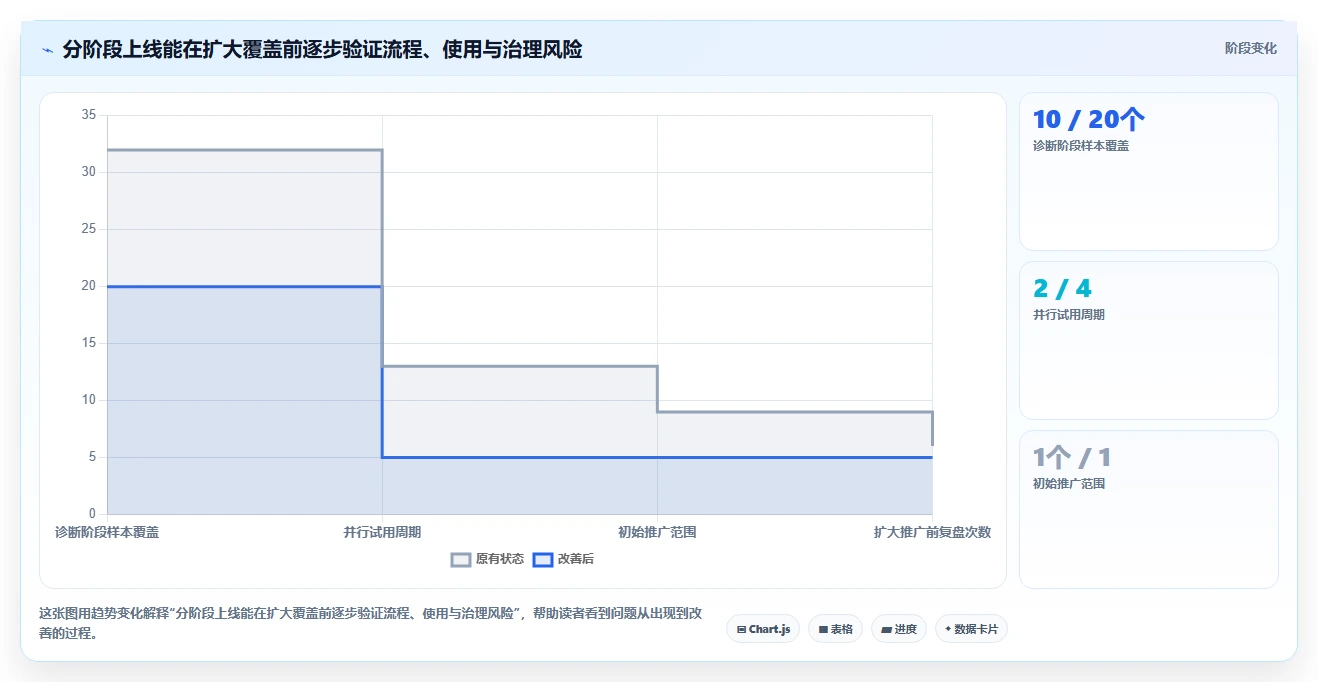Click the y-axis value 5
The width and height of the screenshot is (1318, 682).
(91, 457)
